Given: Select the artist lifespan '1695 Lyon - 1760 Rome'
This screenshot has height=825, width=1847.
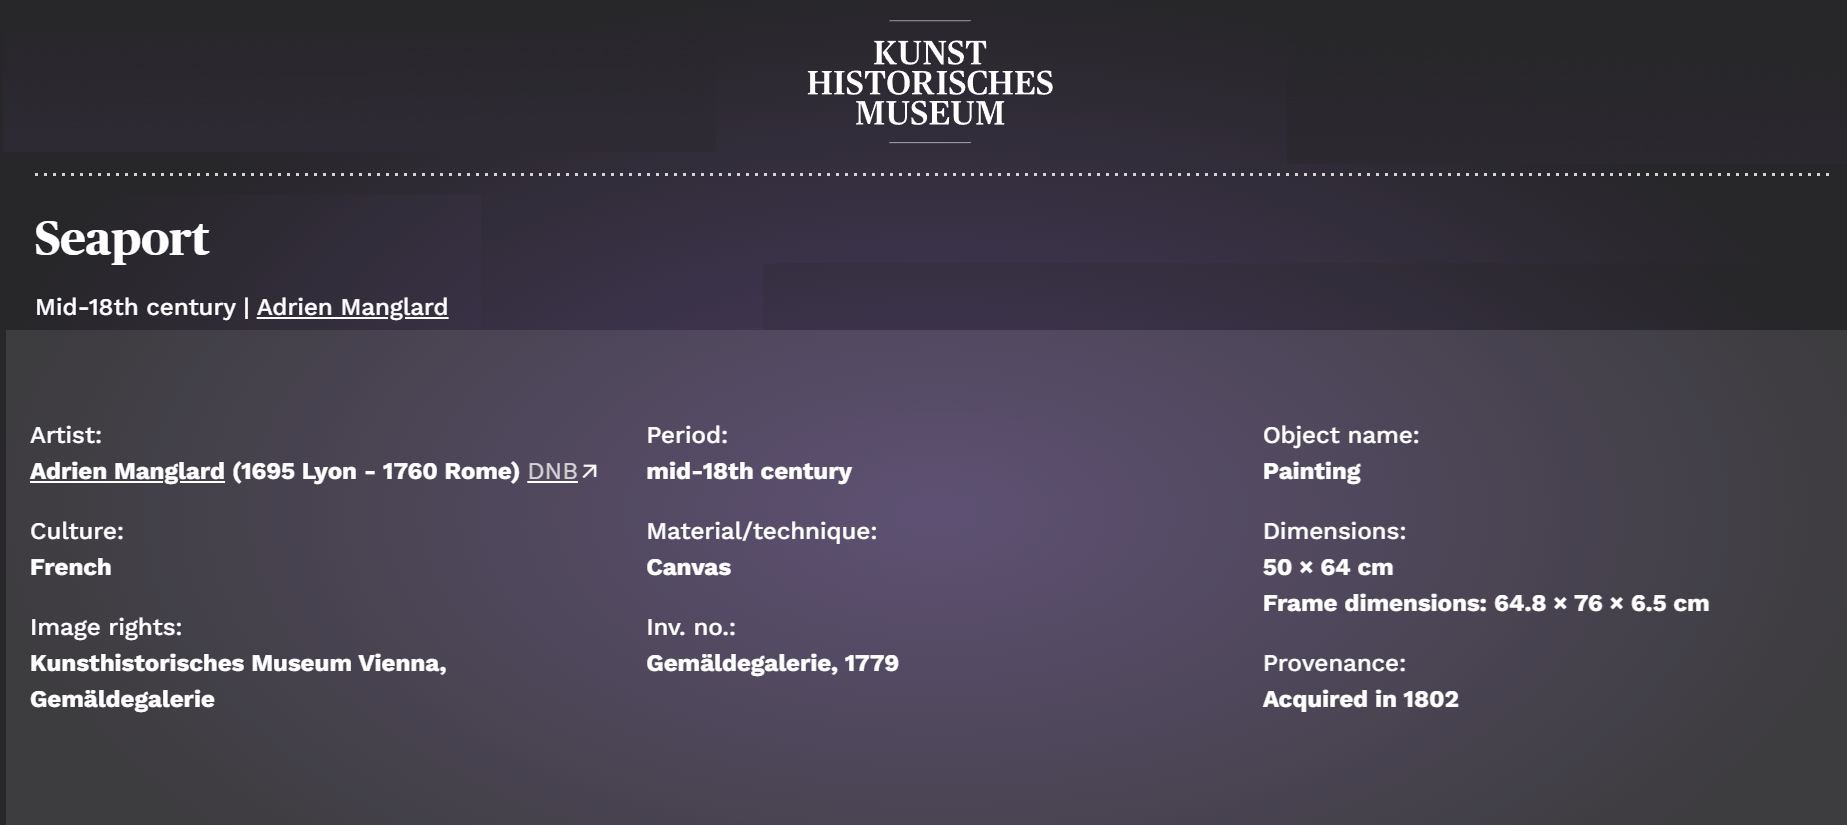Looking at the screenshot, I should pyautogui.click(x=376, y=471).
